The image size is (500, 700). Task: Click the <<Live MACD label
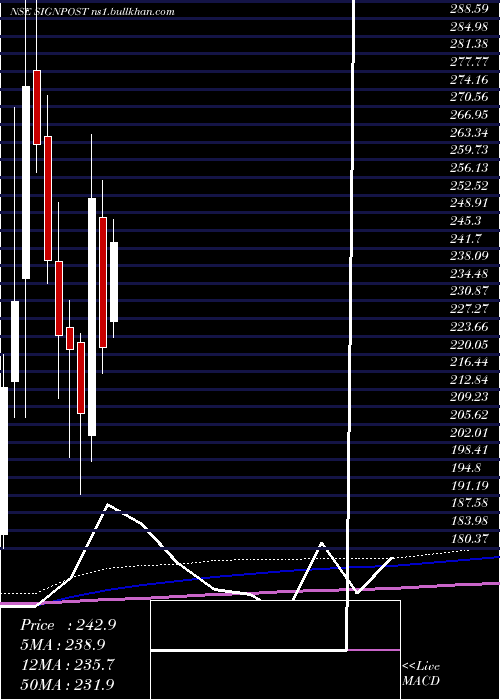(x=421, y=673)
